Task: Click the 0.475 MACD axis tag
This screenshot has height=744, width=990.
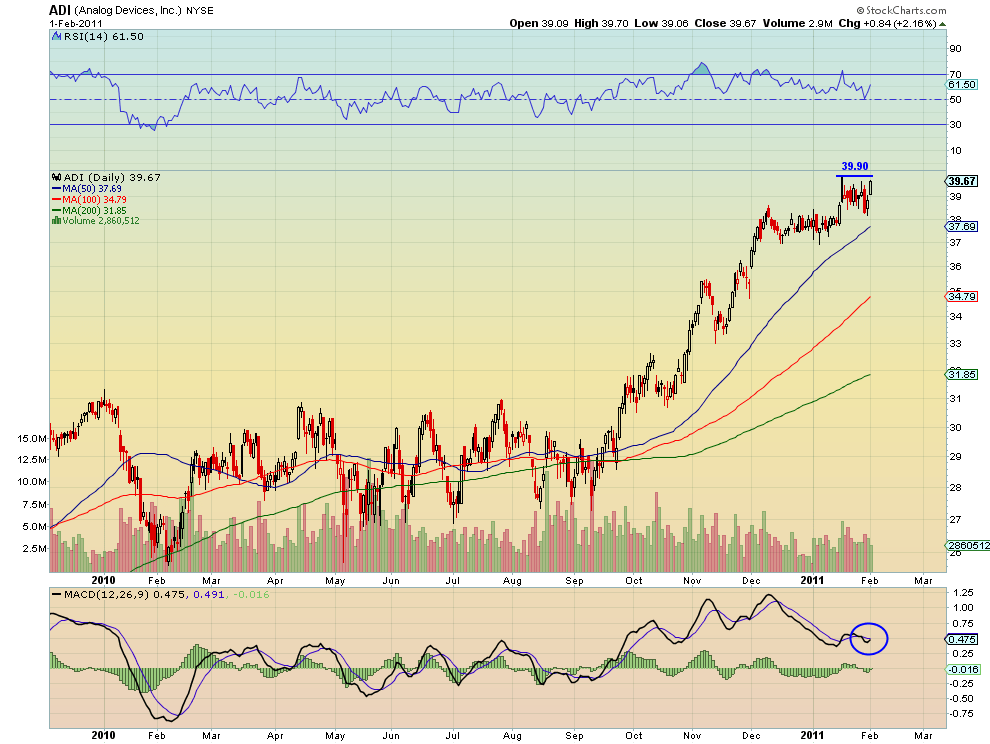Action: [962, 639]
